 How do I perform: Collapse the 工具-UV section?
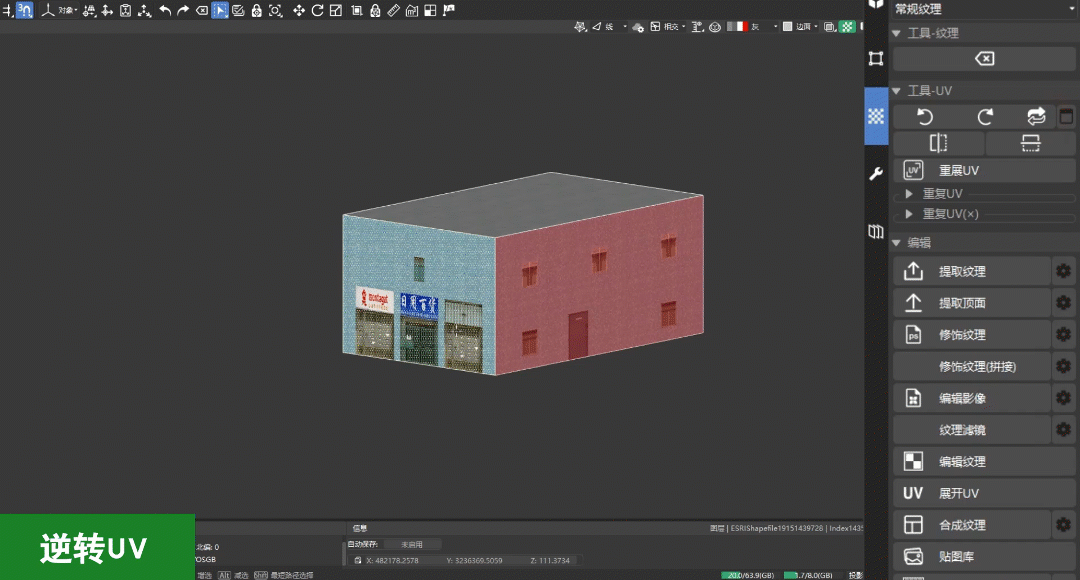pyautogui.click(x=897, y=91)
